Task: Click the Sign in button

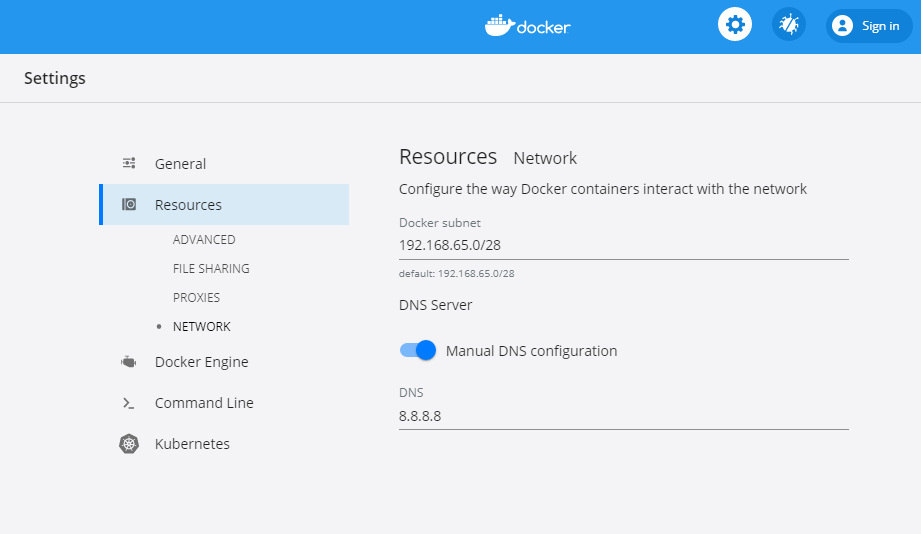Action: coord(869,26)
